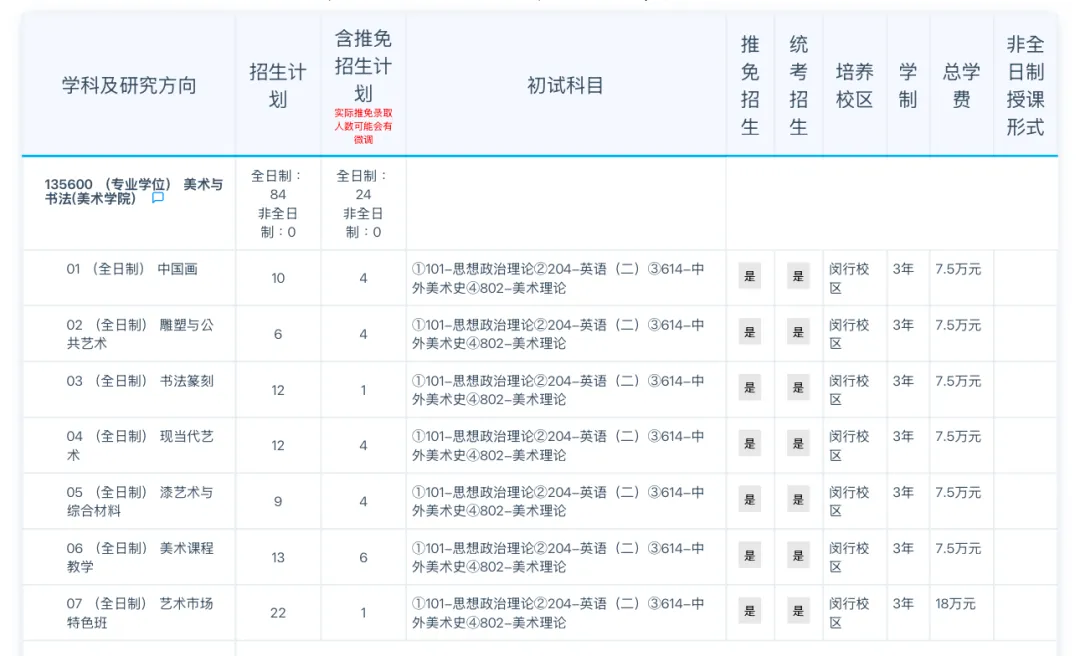
Task: Click the 推免招生 是 badge for 雕塑与公共艺术
Action: coord(750,332)
